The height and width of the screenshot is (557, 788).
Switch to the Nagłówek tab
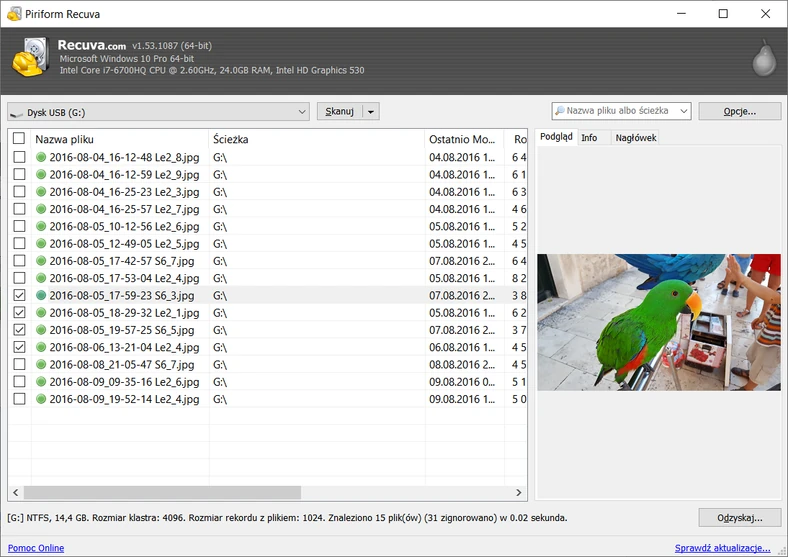coord(635,138)
